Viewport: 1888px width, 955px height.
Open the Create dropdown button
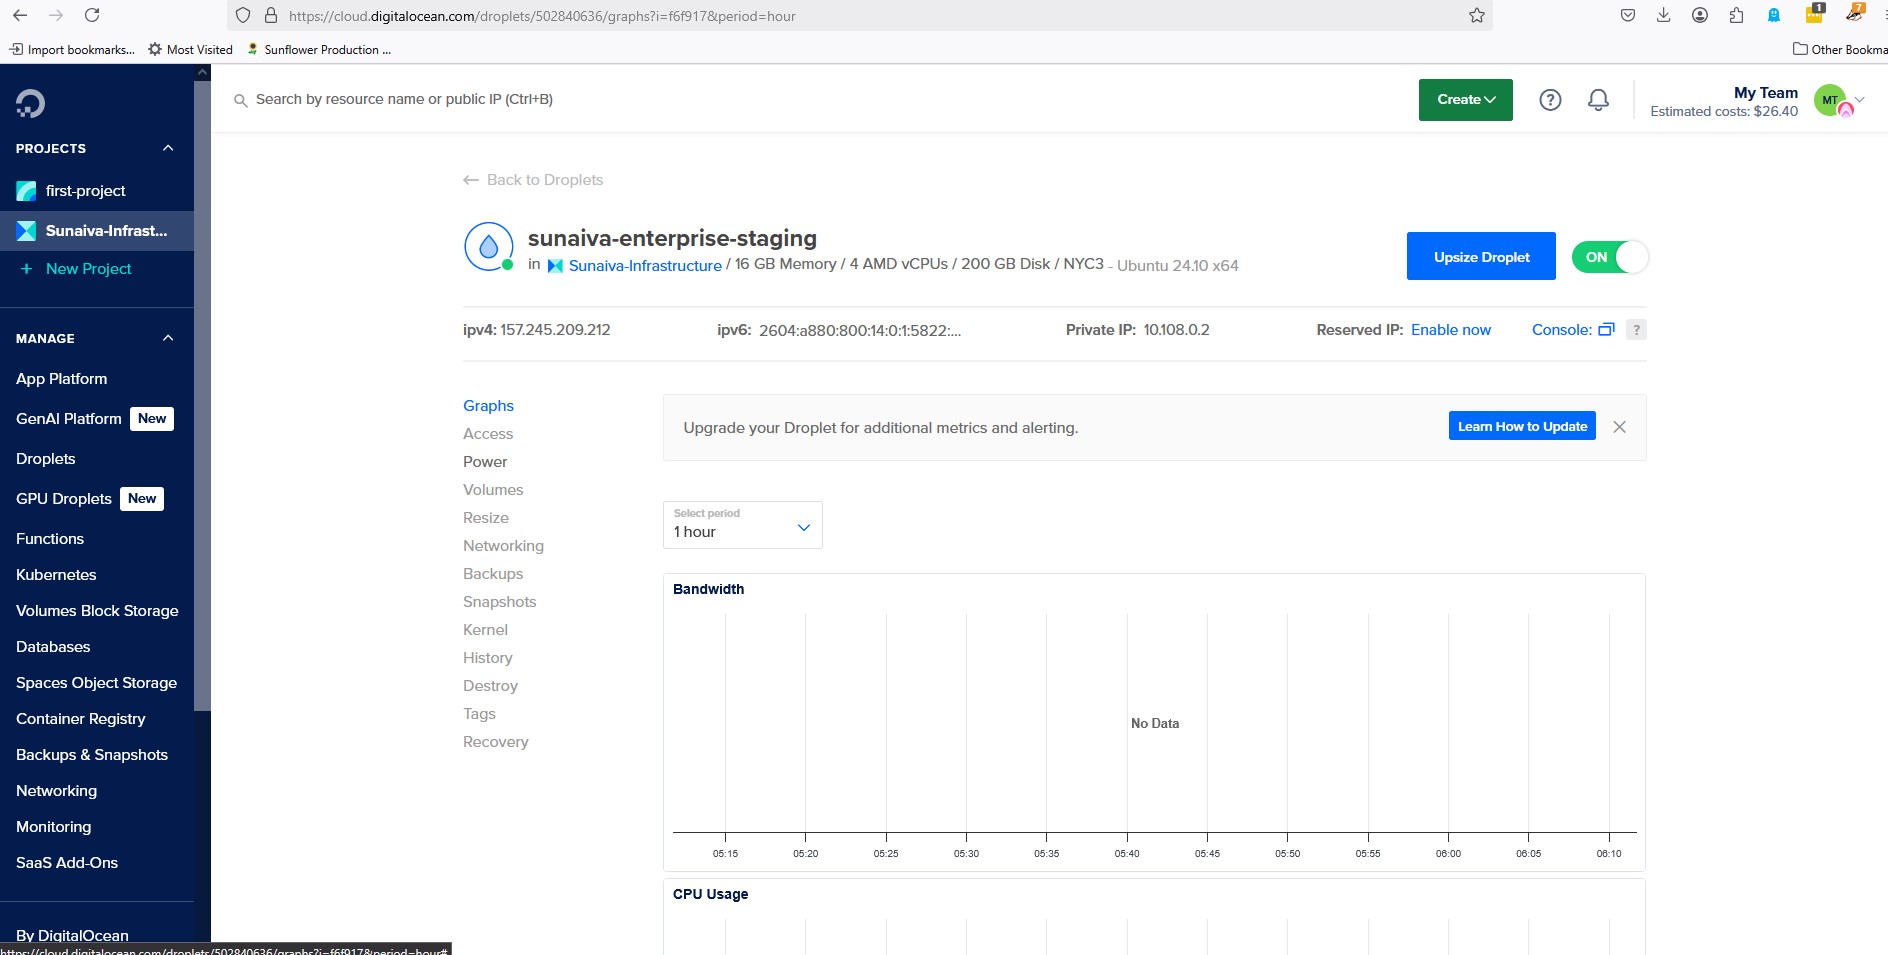click(1465, 100)
